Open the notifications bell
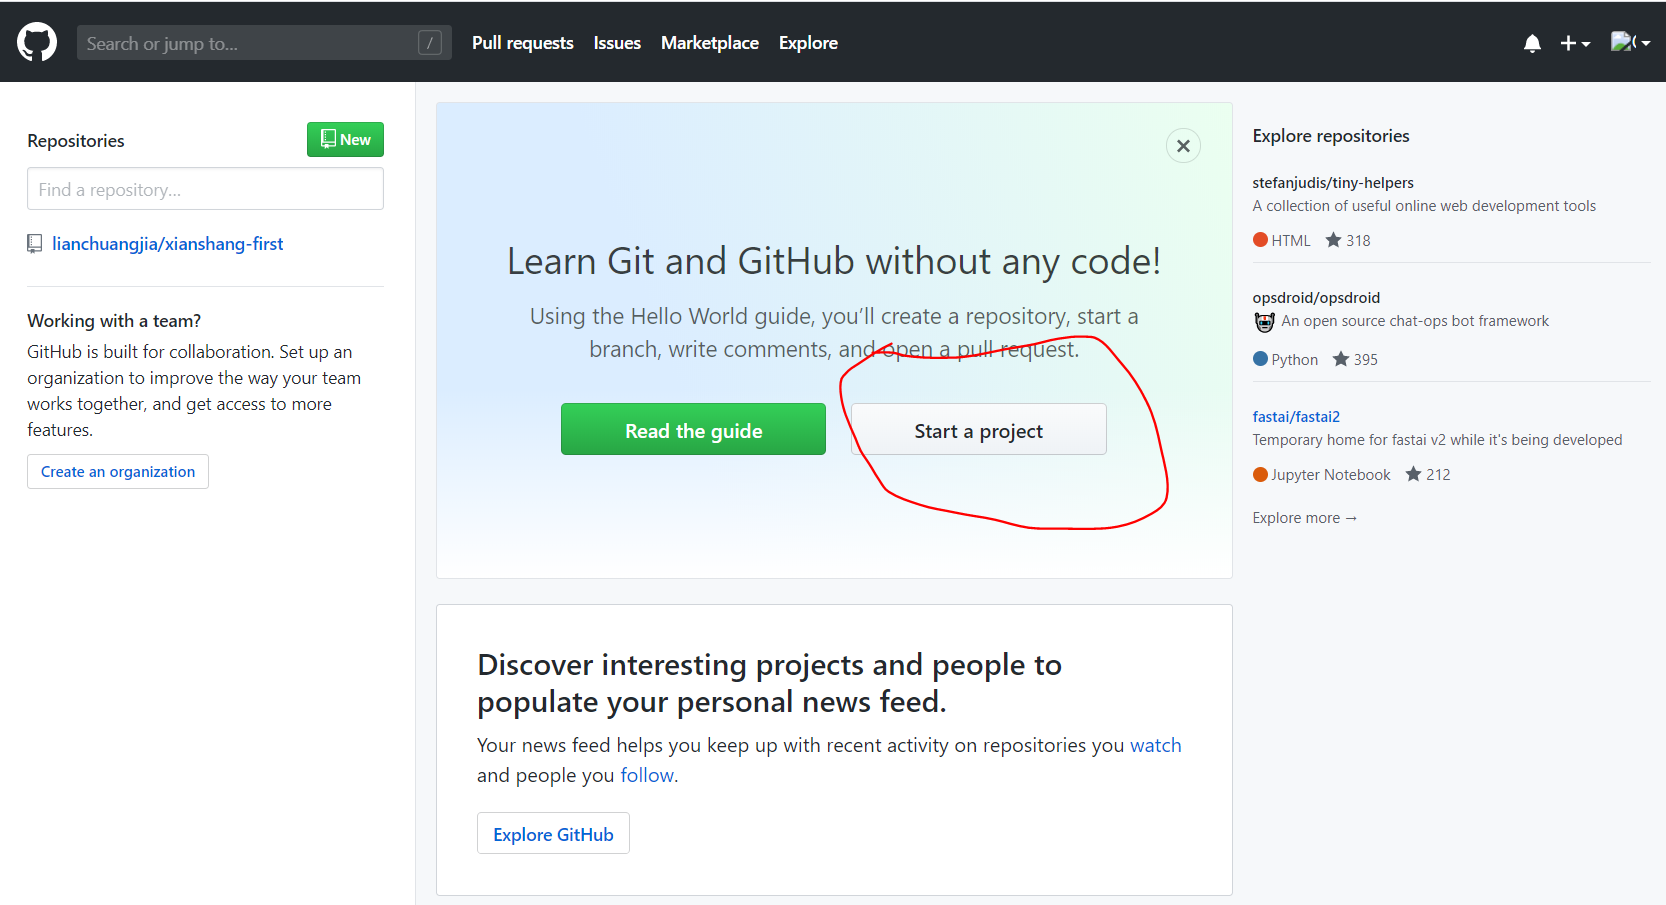This screenshot has height=905, width=1666. pyautogui.click(x=1532, y=43)
